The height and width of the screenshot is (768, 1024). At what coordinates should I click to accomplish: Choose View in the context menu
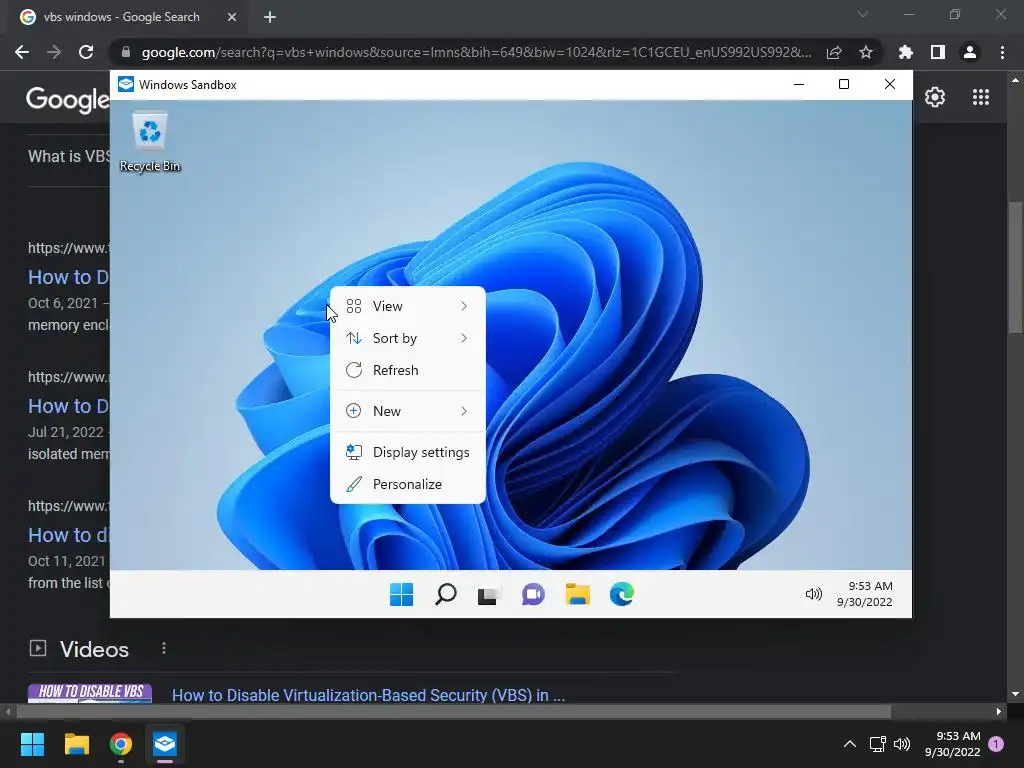(408, 306)
